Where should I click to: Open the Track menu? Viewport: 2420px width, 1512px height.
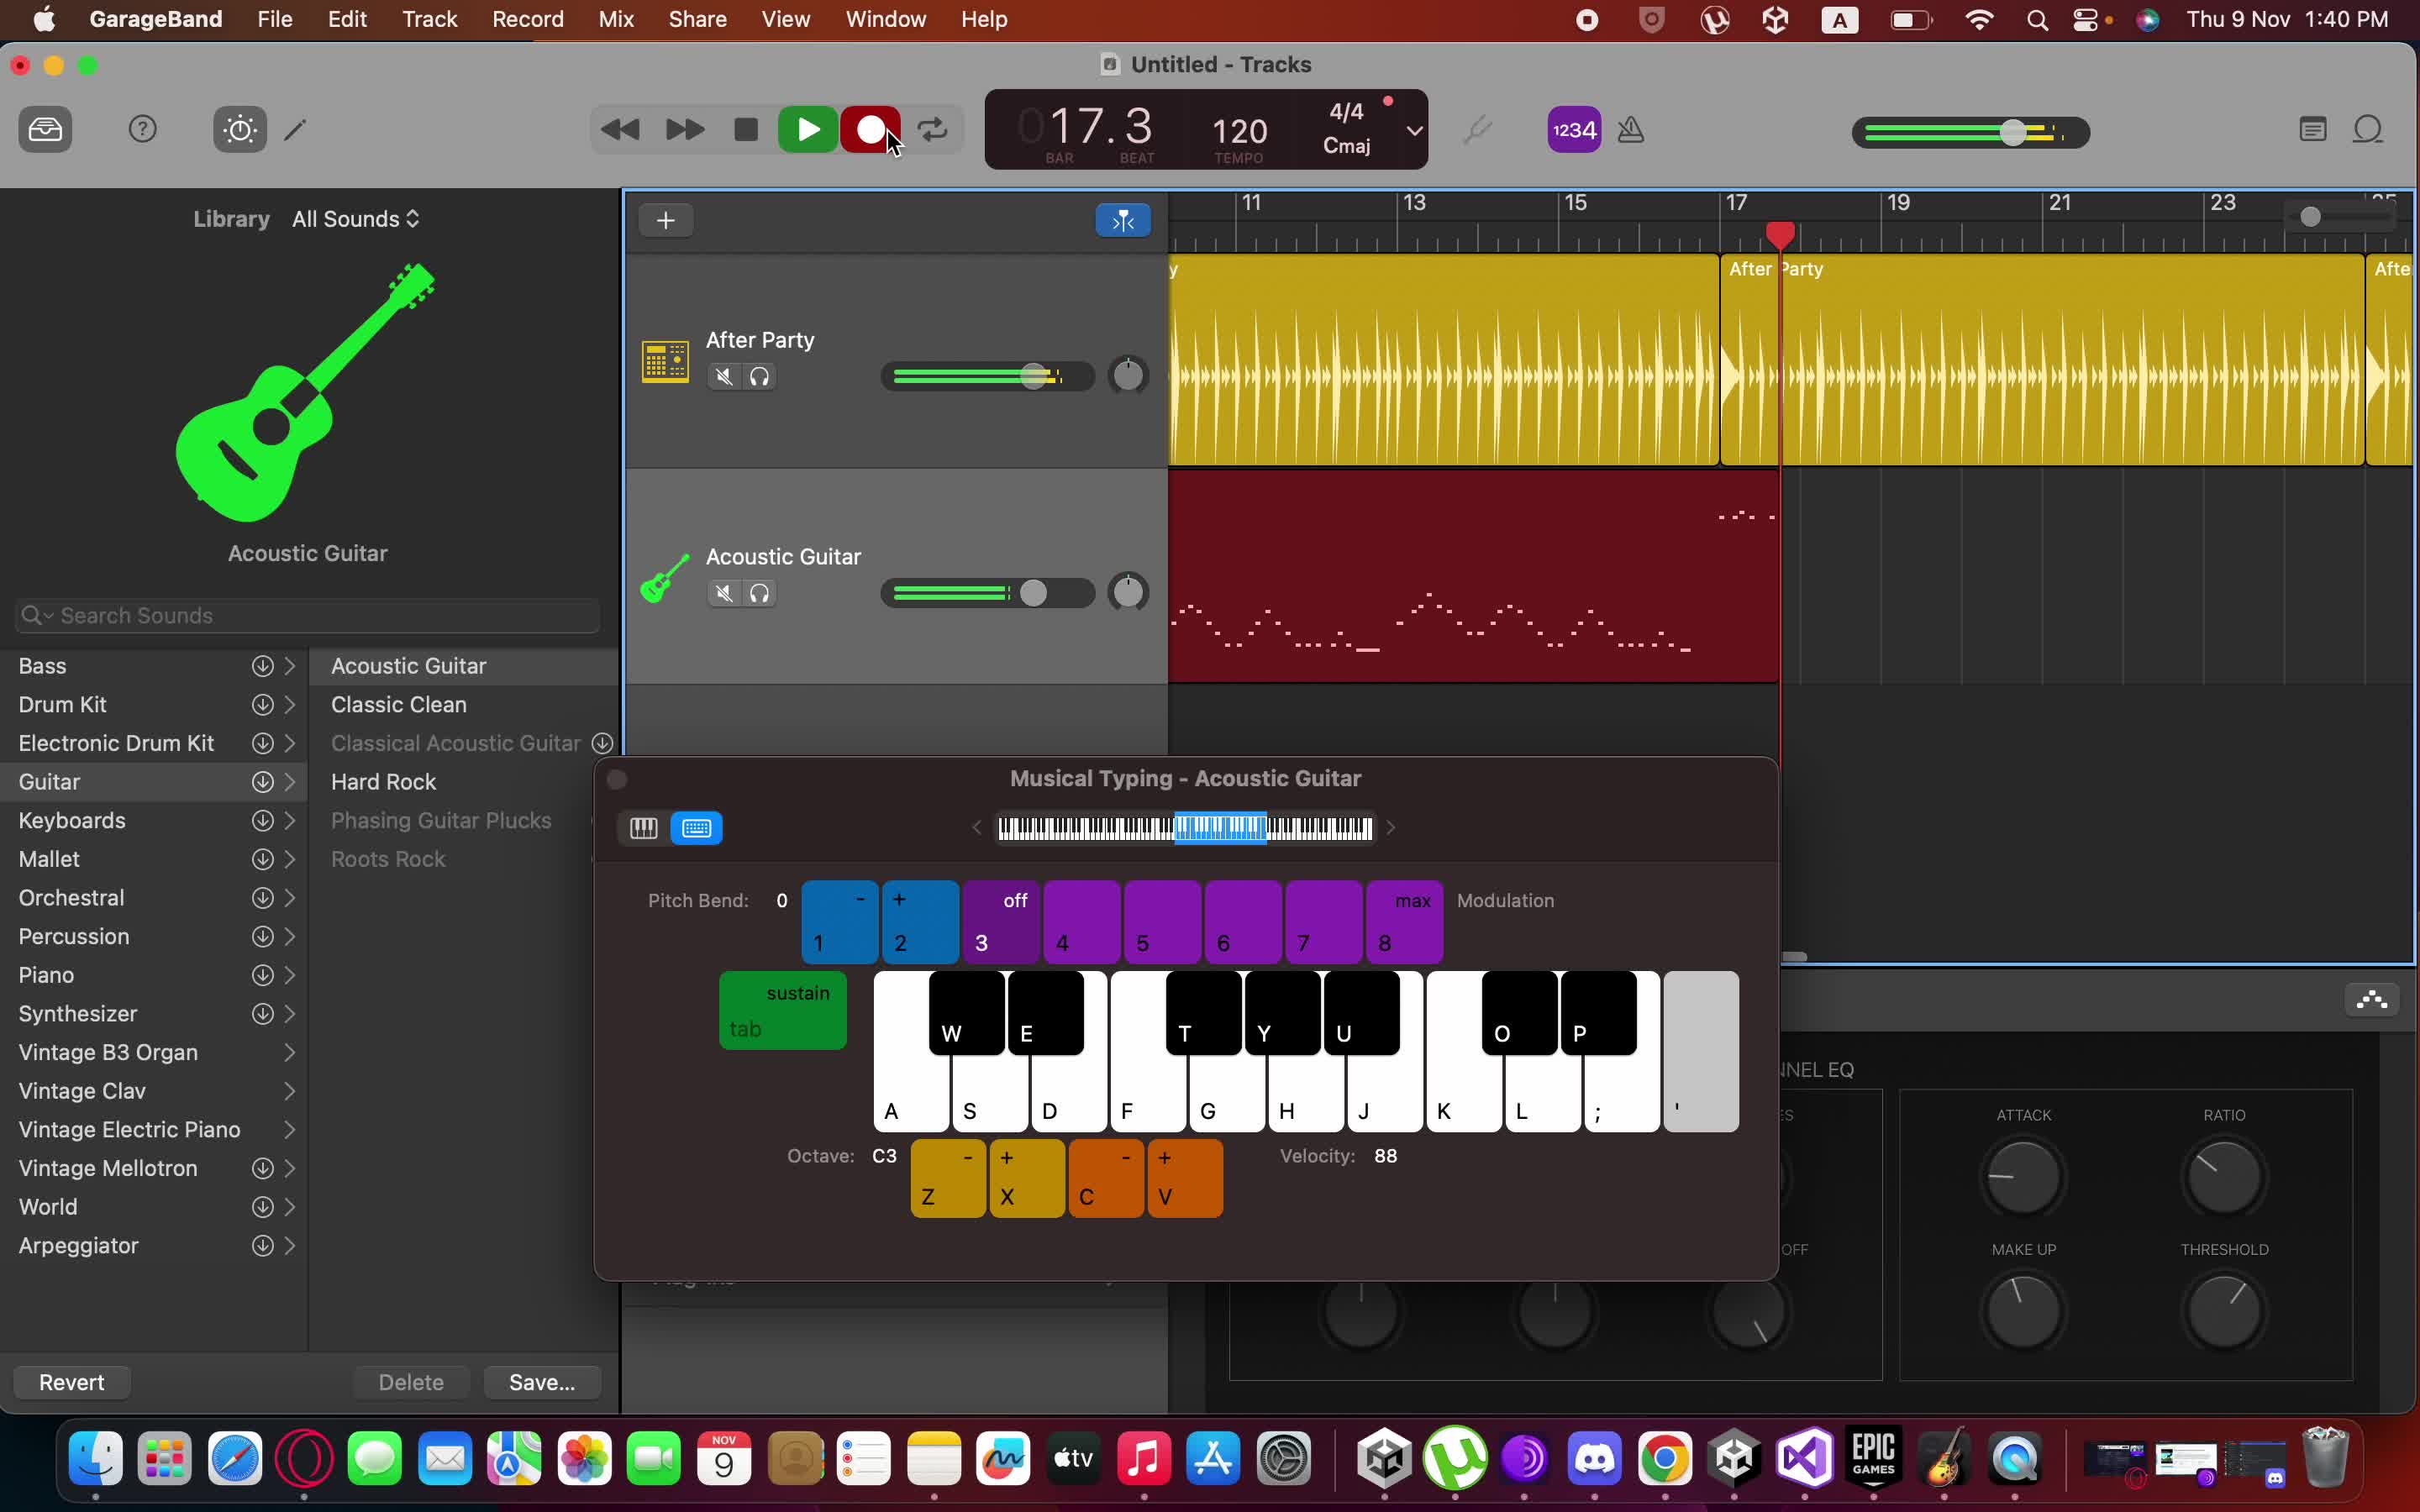[x=429, y=19]
